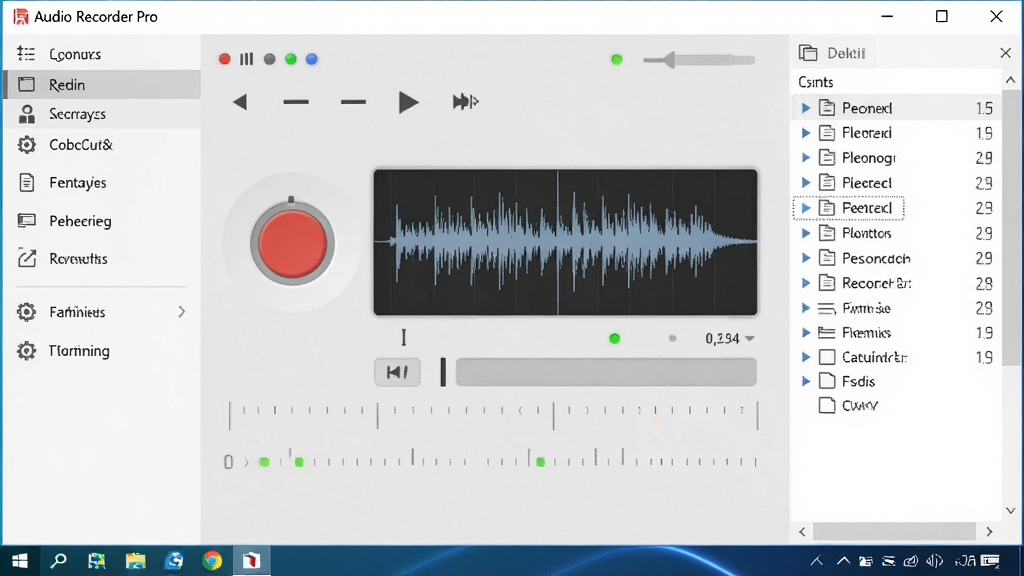Click the document icon next to Fentayes

coord(27,183)
